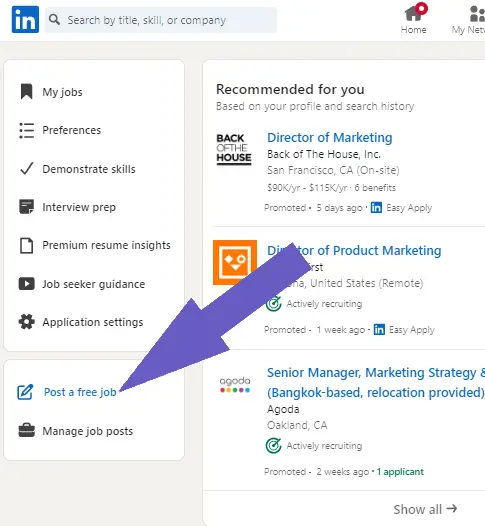Viewport: 485px width, 526px height.
Task: Click the Post a free job pencil icon
Action: coord(25,392)
